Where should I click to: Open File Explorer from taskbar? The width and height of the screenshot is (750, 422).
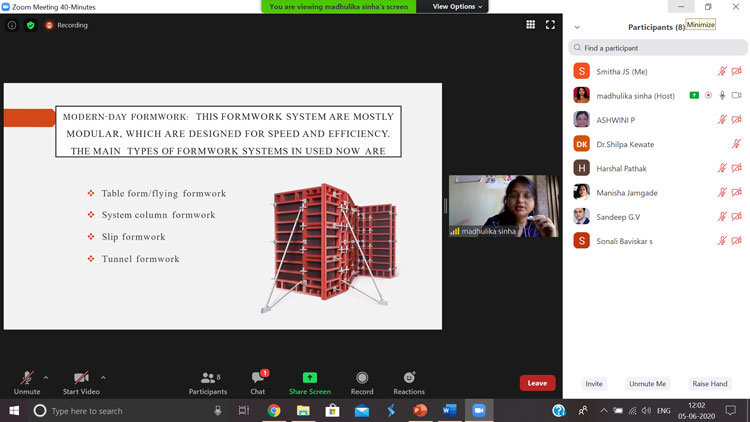click(303, 411)
